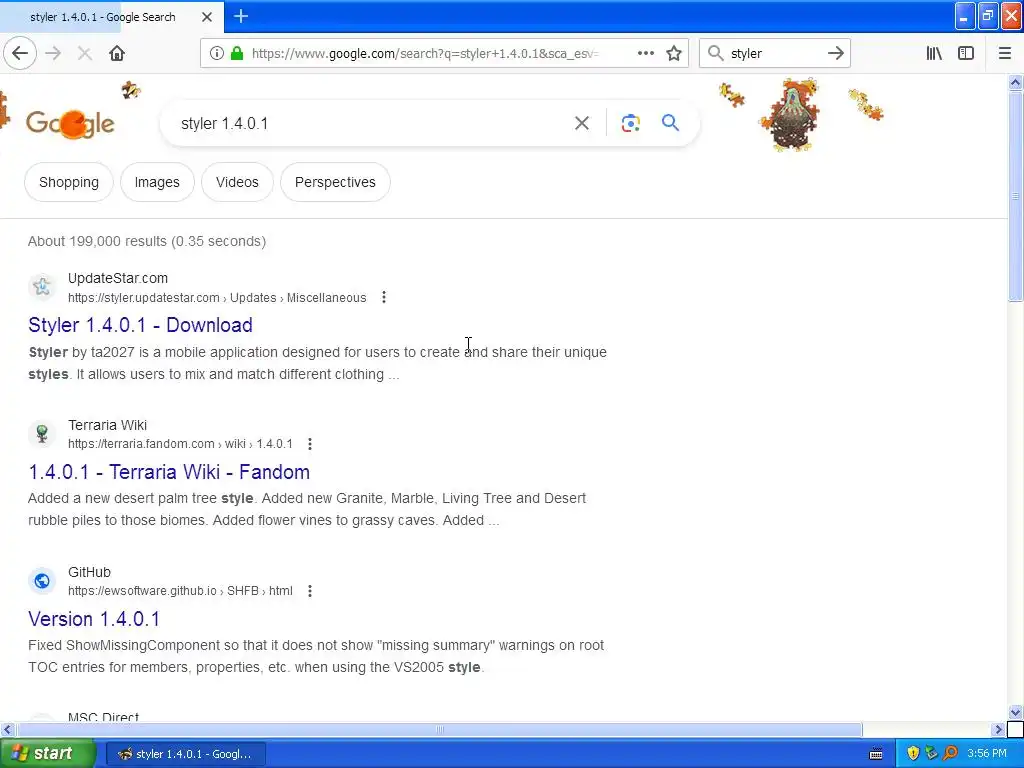1024x768 pixels.
Task: Select the styler 1.4.0.1 - Googl... taskbar button
Action: (x=185, y=754)
